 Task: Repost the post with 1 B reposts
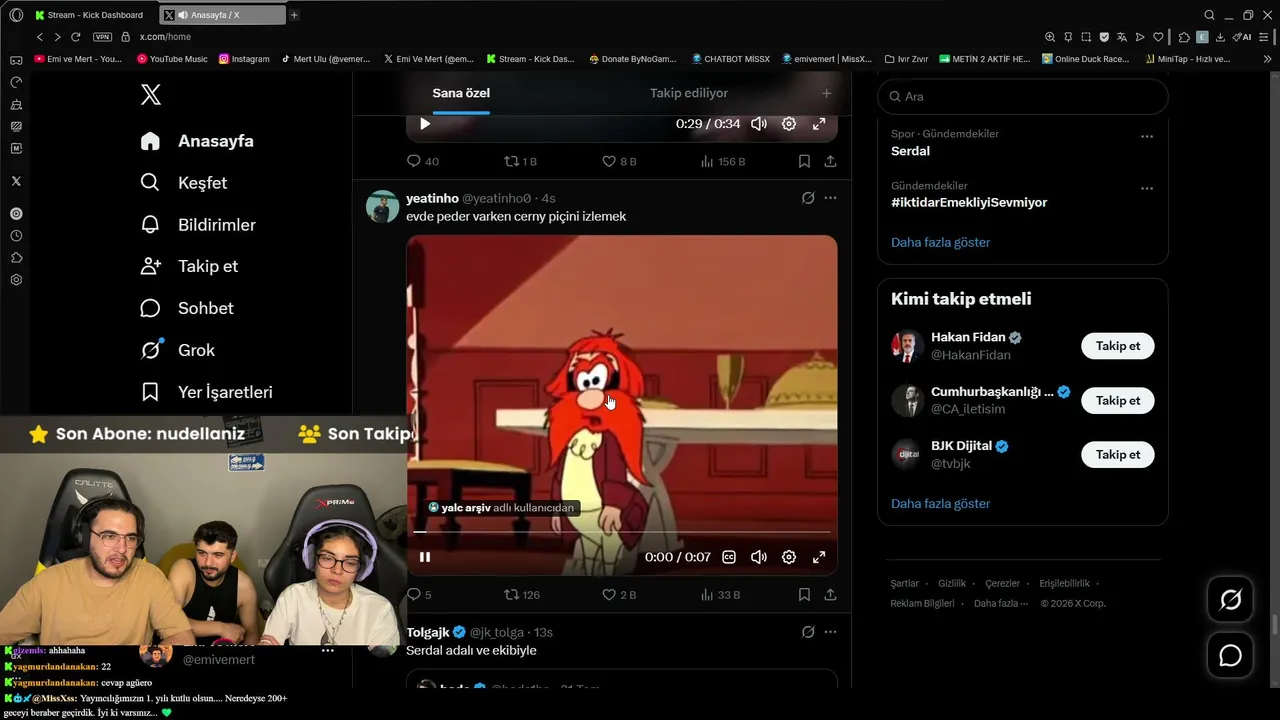[520, 161]
